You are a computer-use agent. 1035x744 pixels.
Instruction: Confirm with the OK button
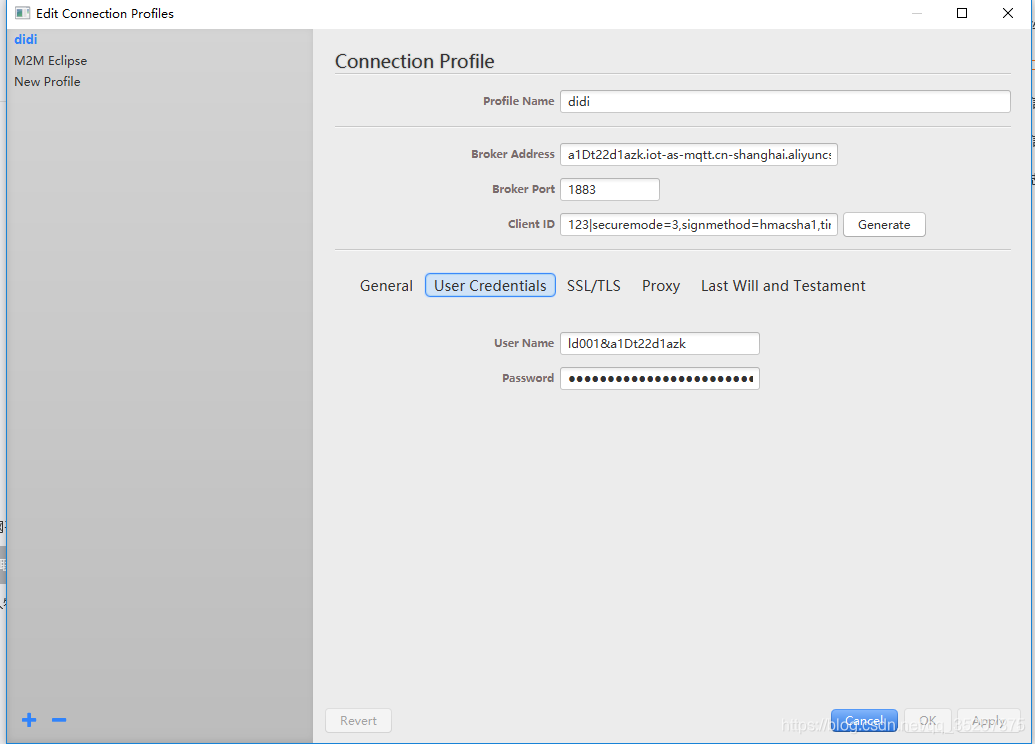pos(927,720)
